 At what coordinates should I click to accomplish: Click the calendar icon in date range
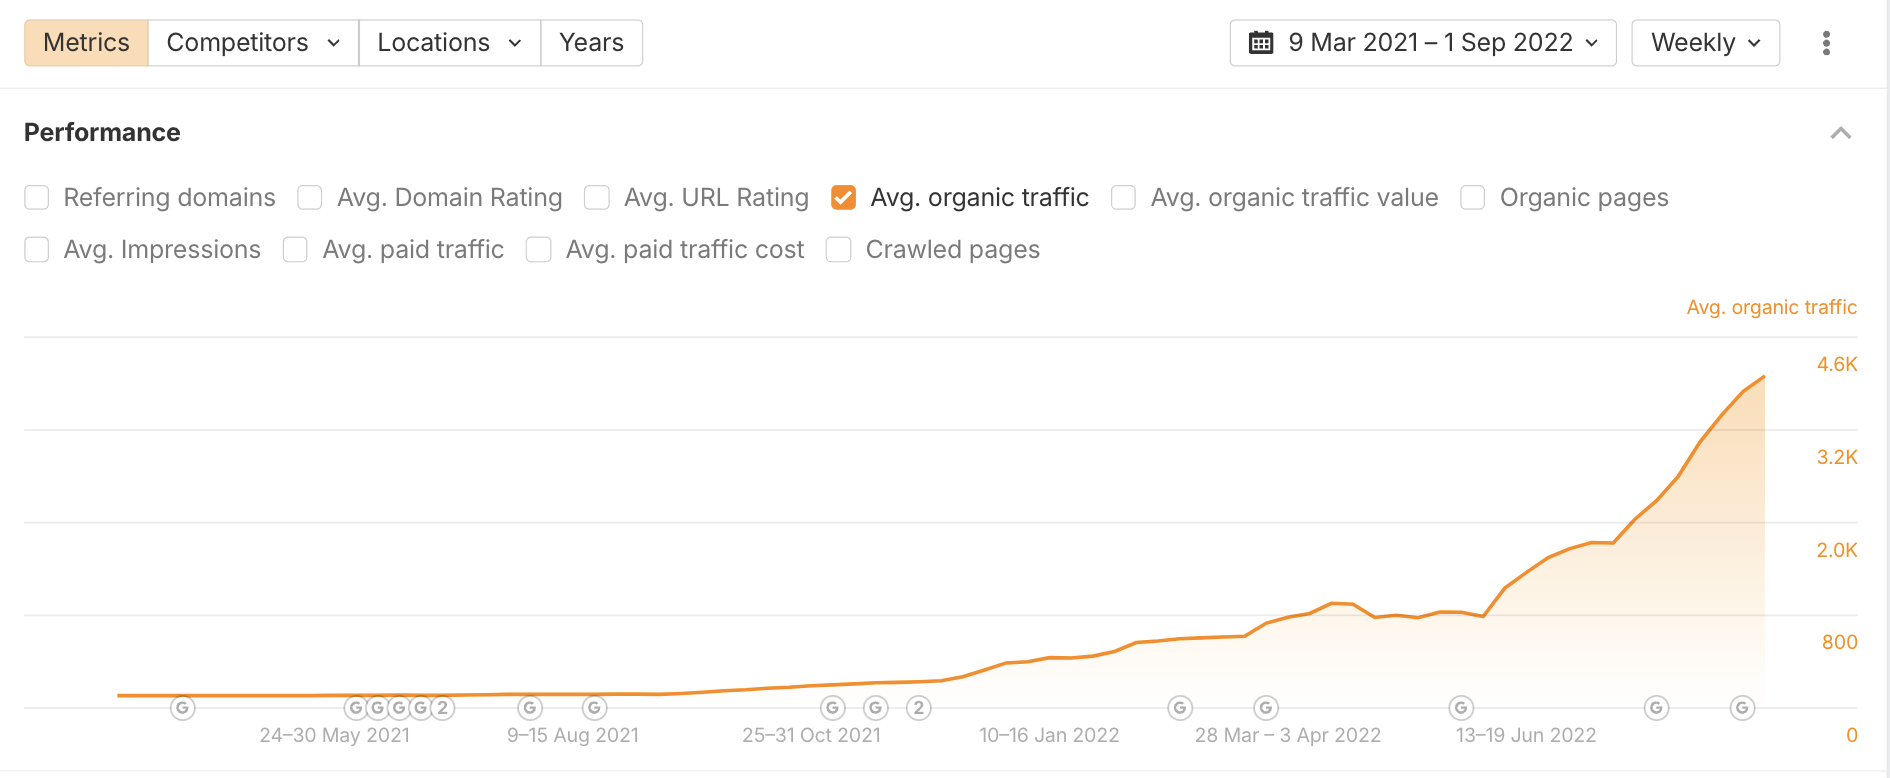click(1261, 43)
